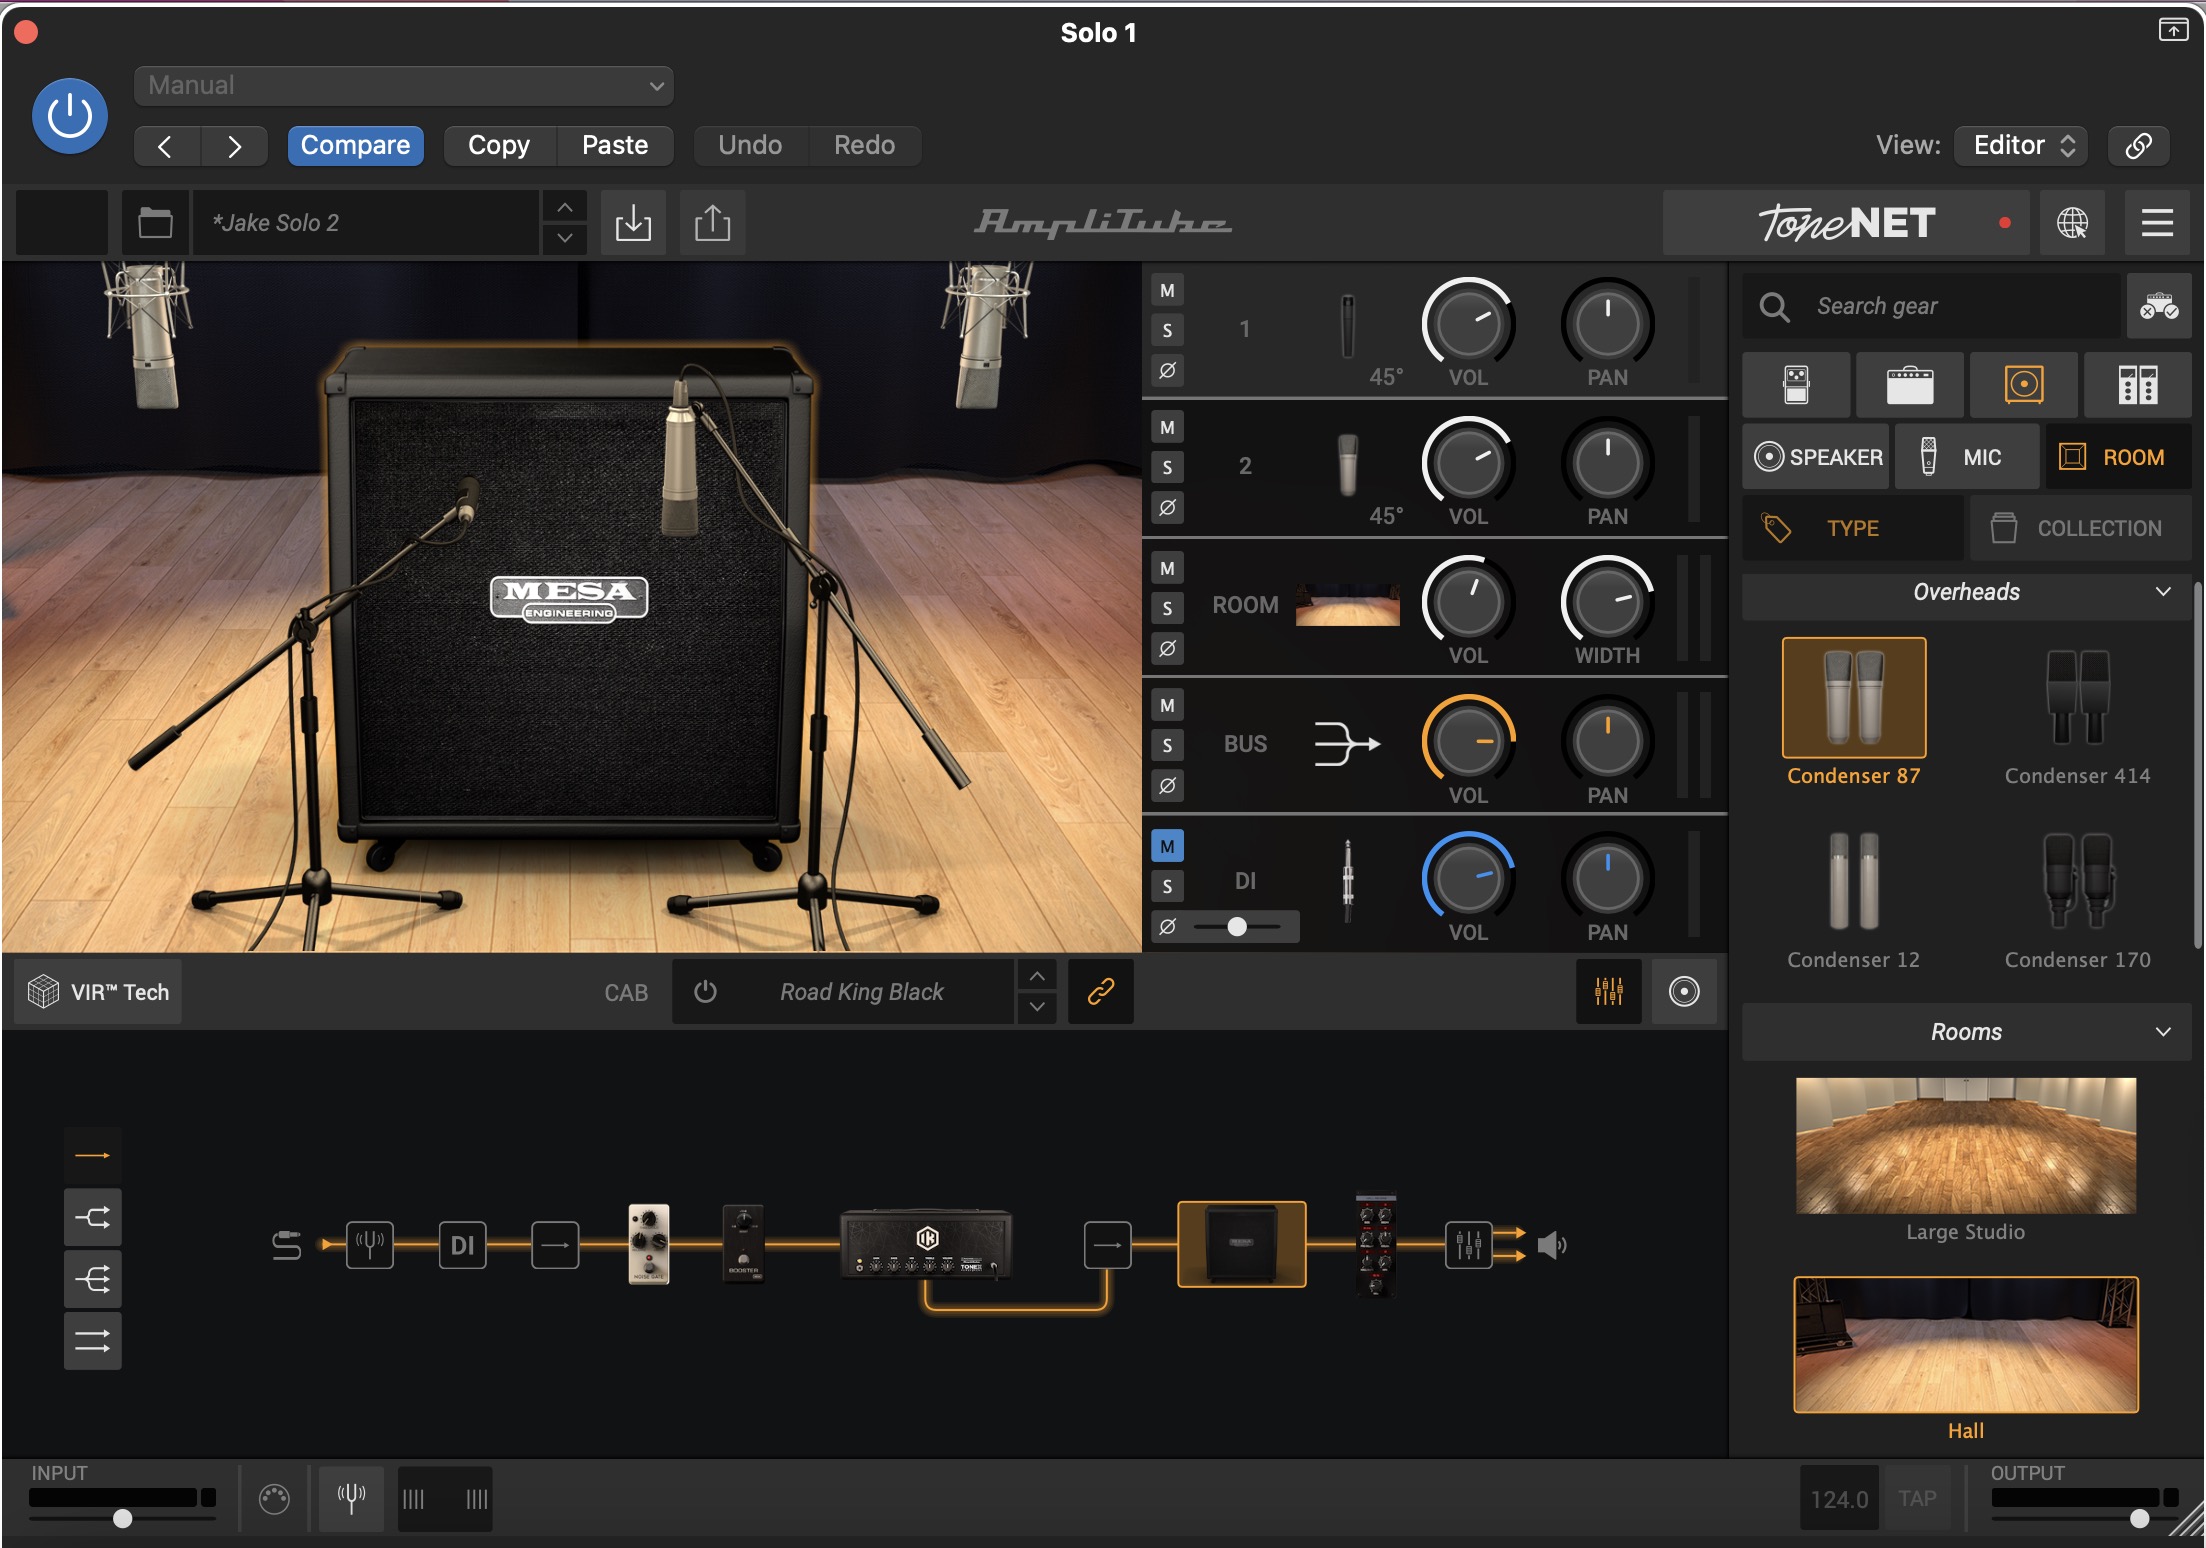Open the Road King Black cab selector
2206x1548 pixels.
pos(862,992)
